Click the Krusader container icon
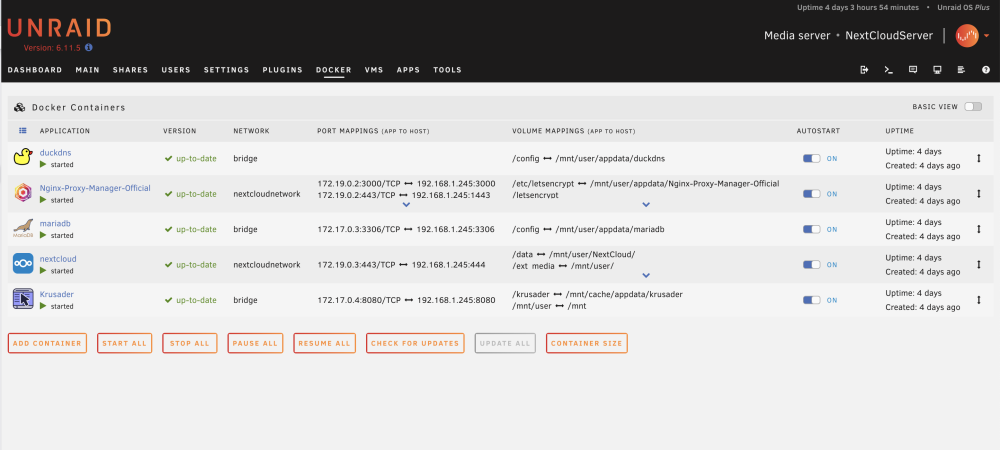1000x450 pixels. 23,299
